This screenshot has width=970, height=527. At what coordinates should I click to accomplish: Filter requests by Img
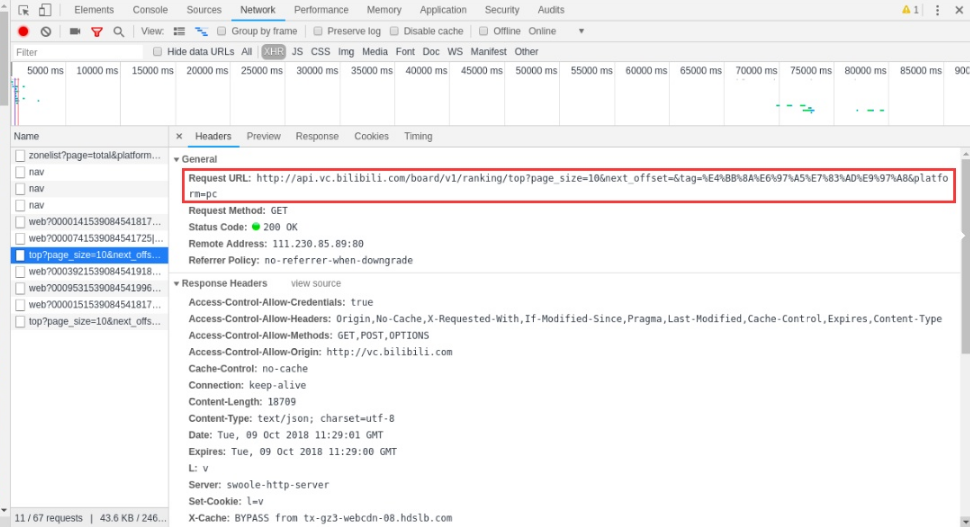pyautogui.click(x=346, y=51)
